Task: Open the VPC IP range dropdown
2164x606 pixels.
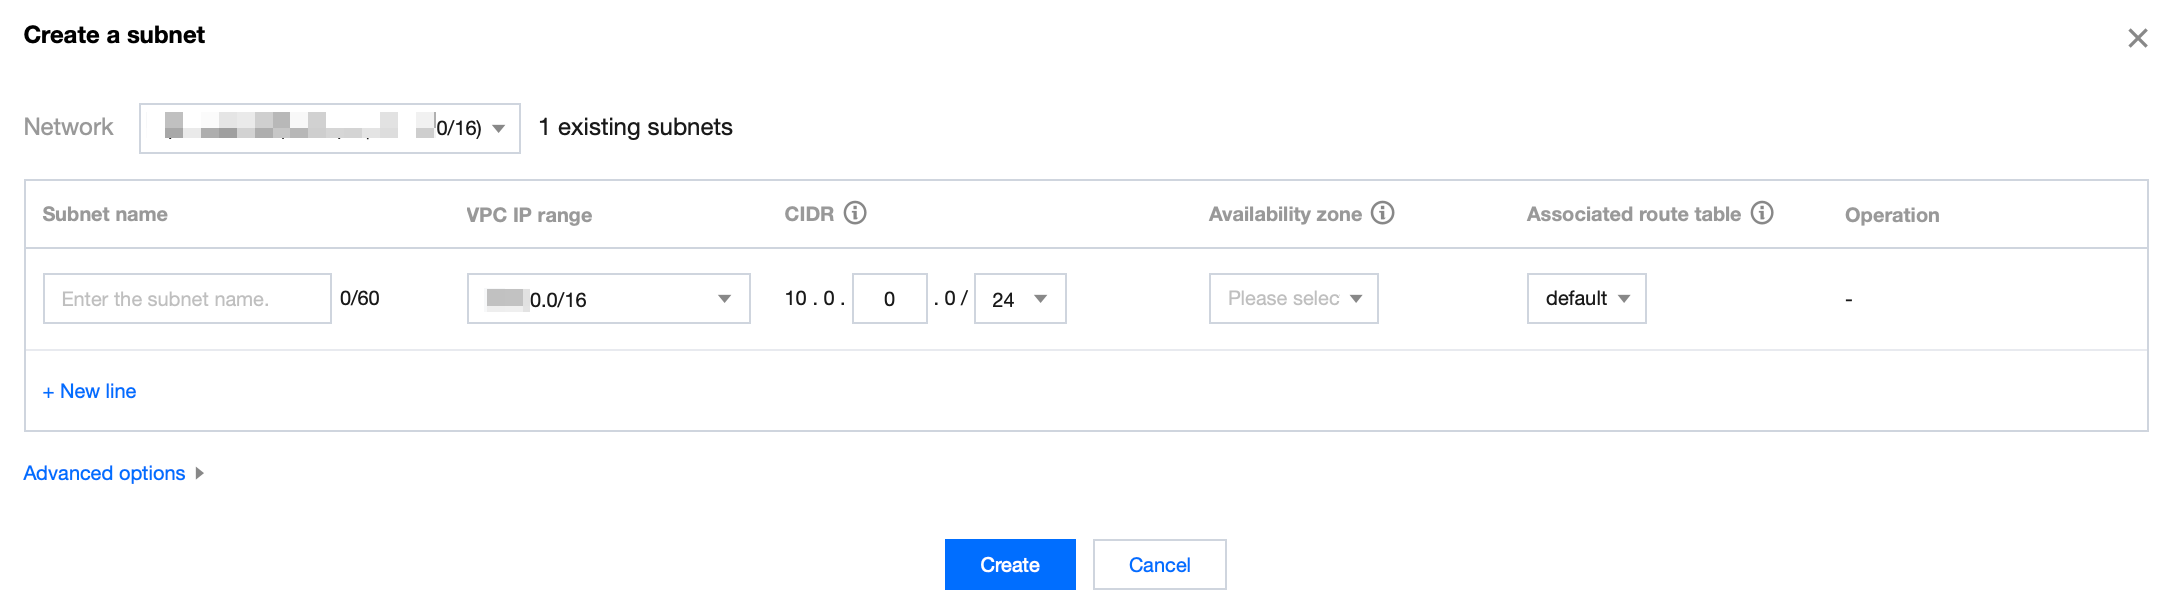Action: [608, 299]
